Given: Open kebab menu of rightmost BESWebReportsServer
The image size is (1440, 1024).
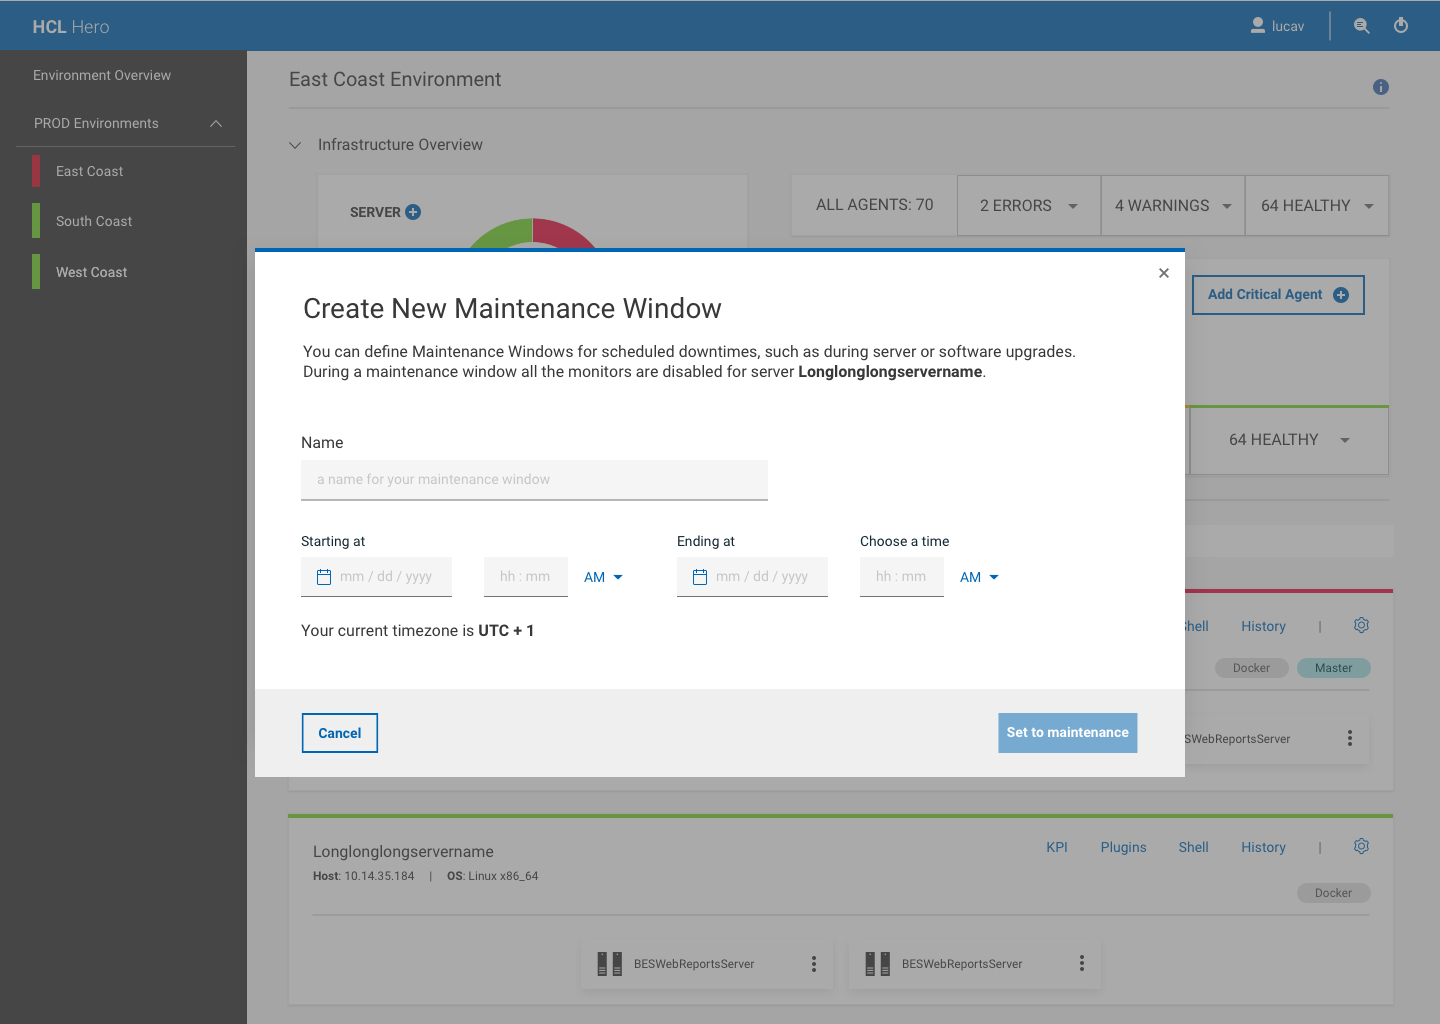Looking at the screenshot, I should pyautogui.click(x=1081, y=963).
